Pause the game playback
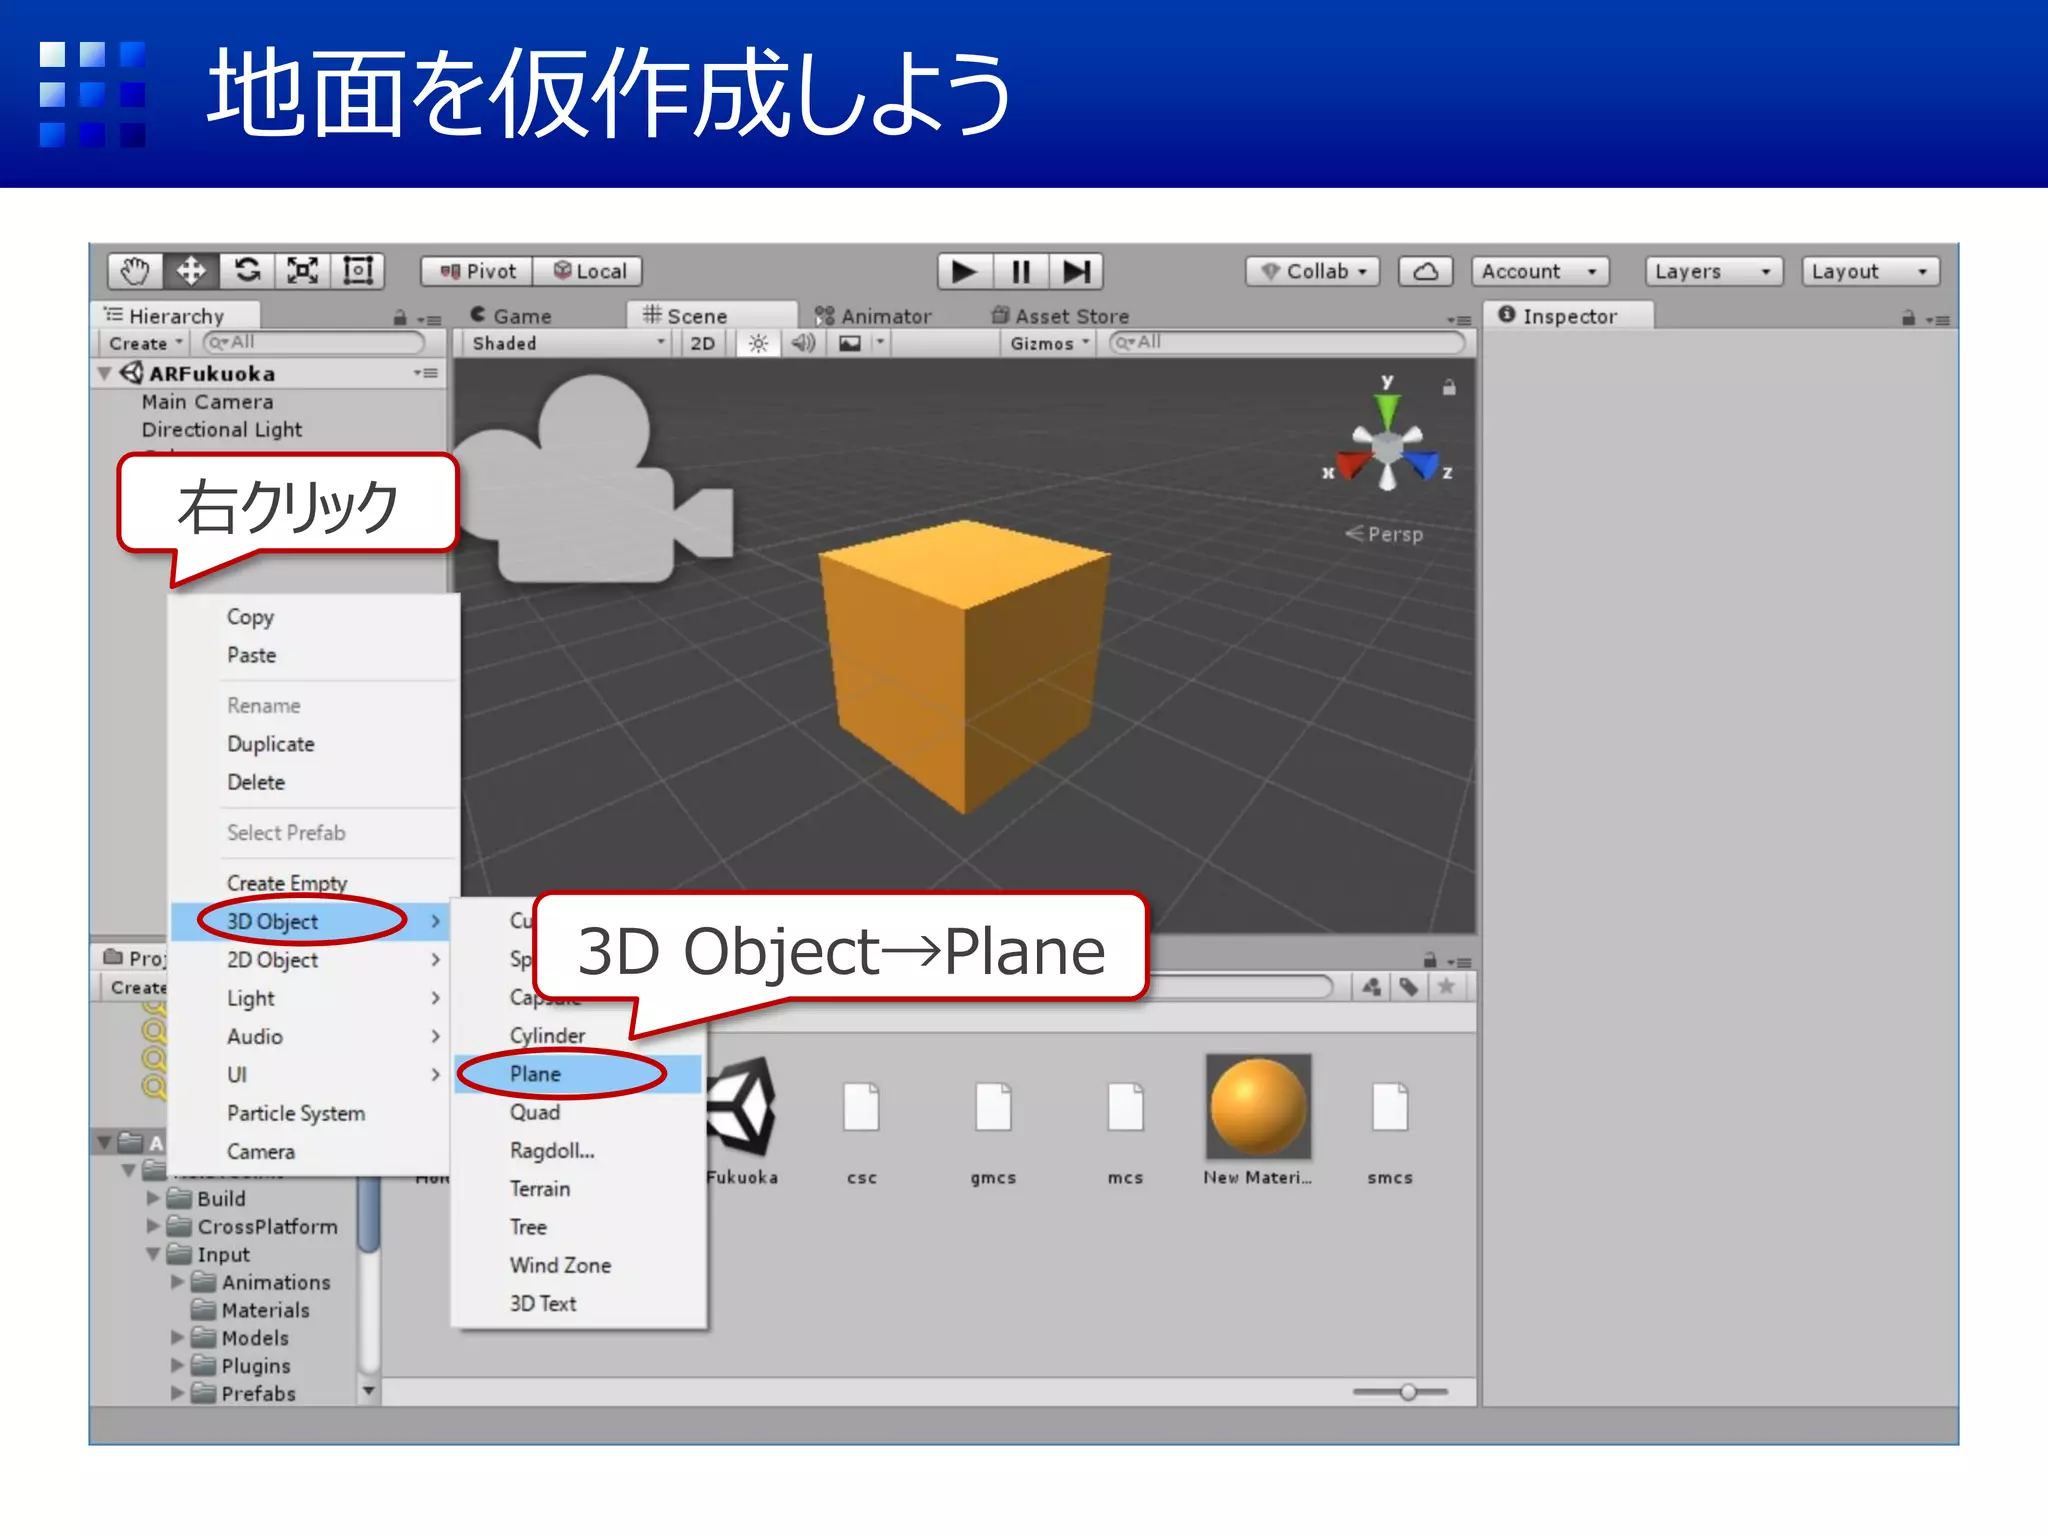Viewport: 2048px width, 1536px height. point(1021,271)
